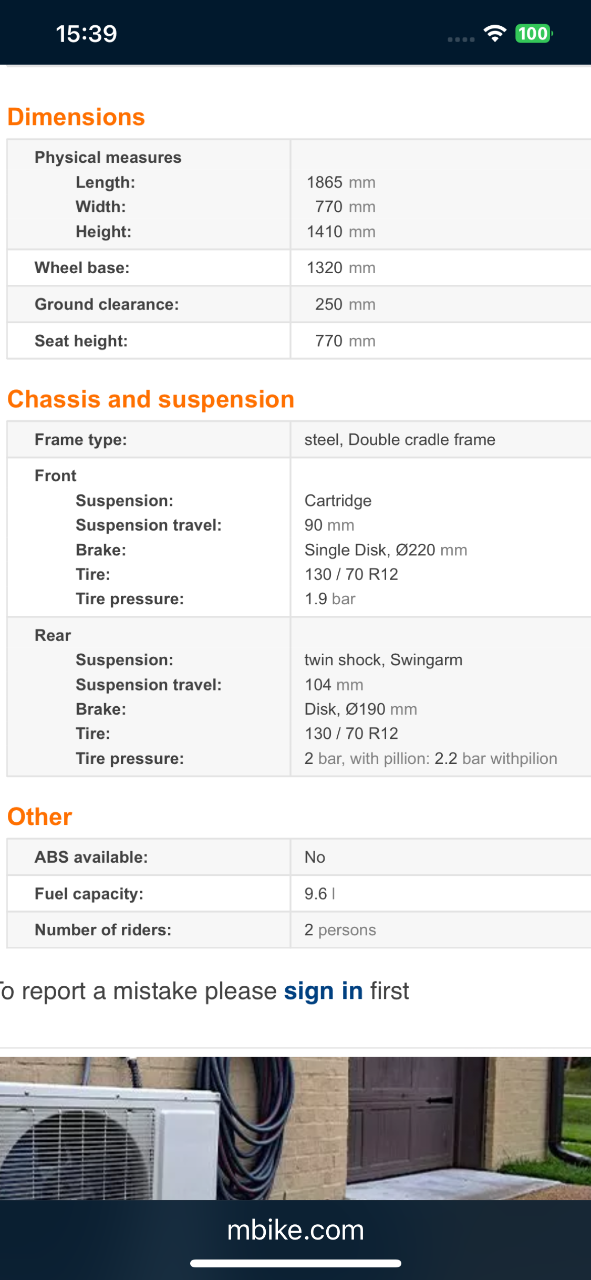This screenshot has height=1280, width=591.
Task: Tap the battery indicator showing 100
Action: [534, 34]
